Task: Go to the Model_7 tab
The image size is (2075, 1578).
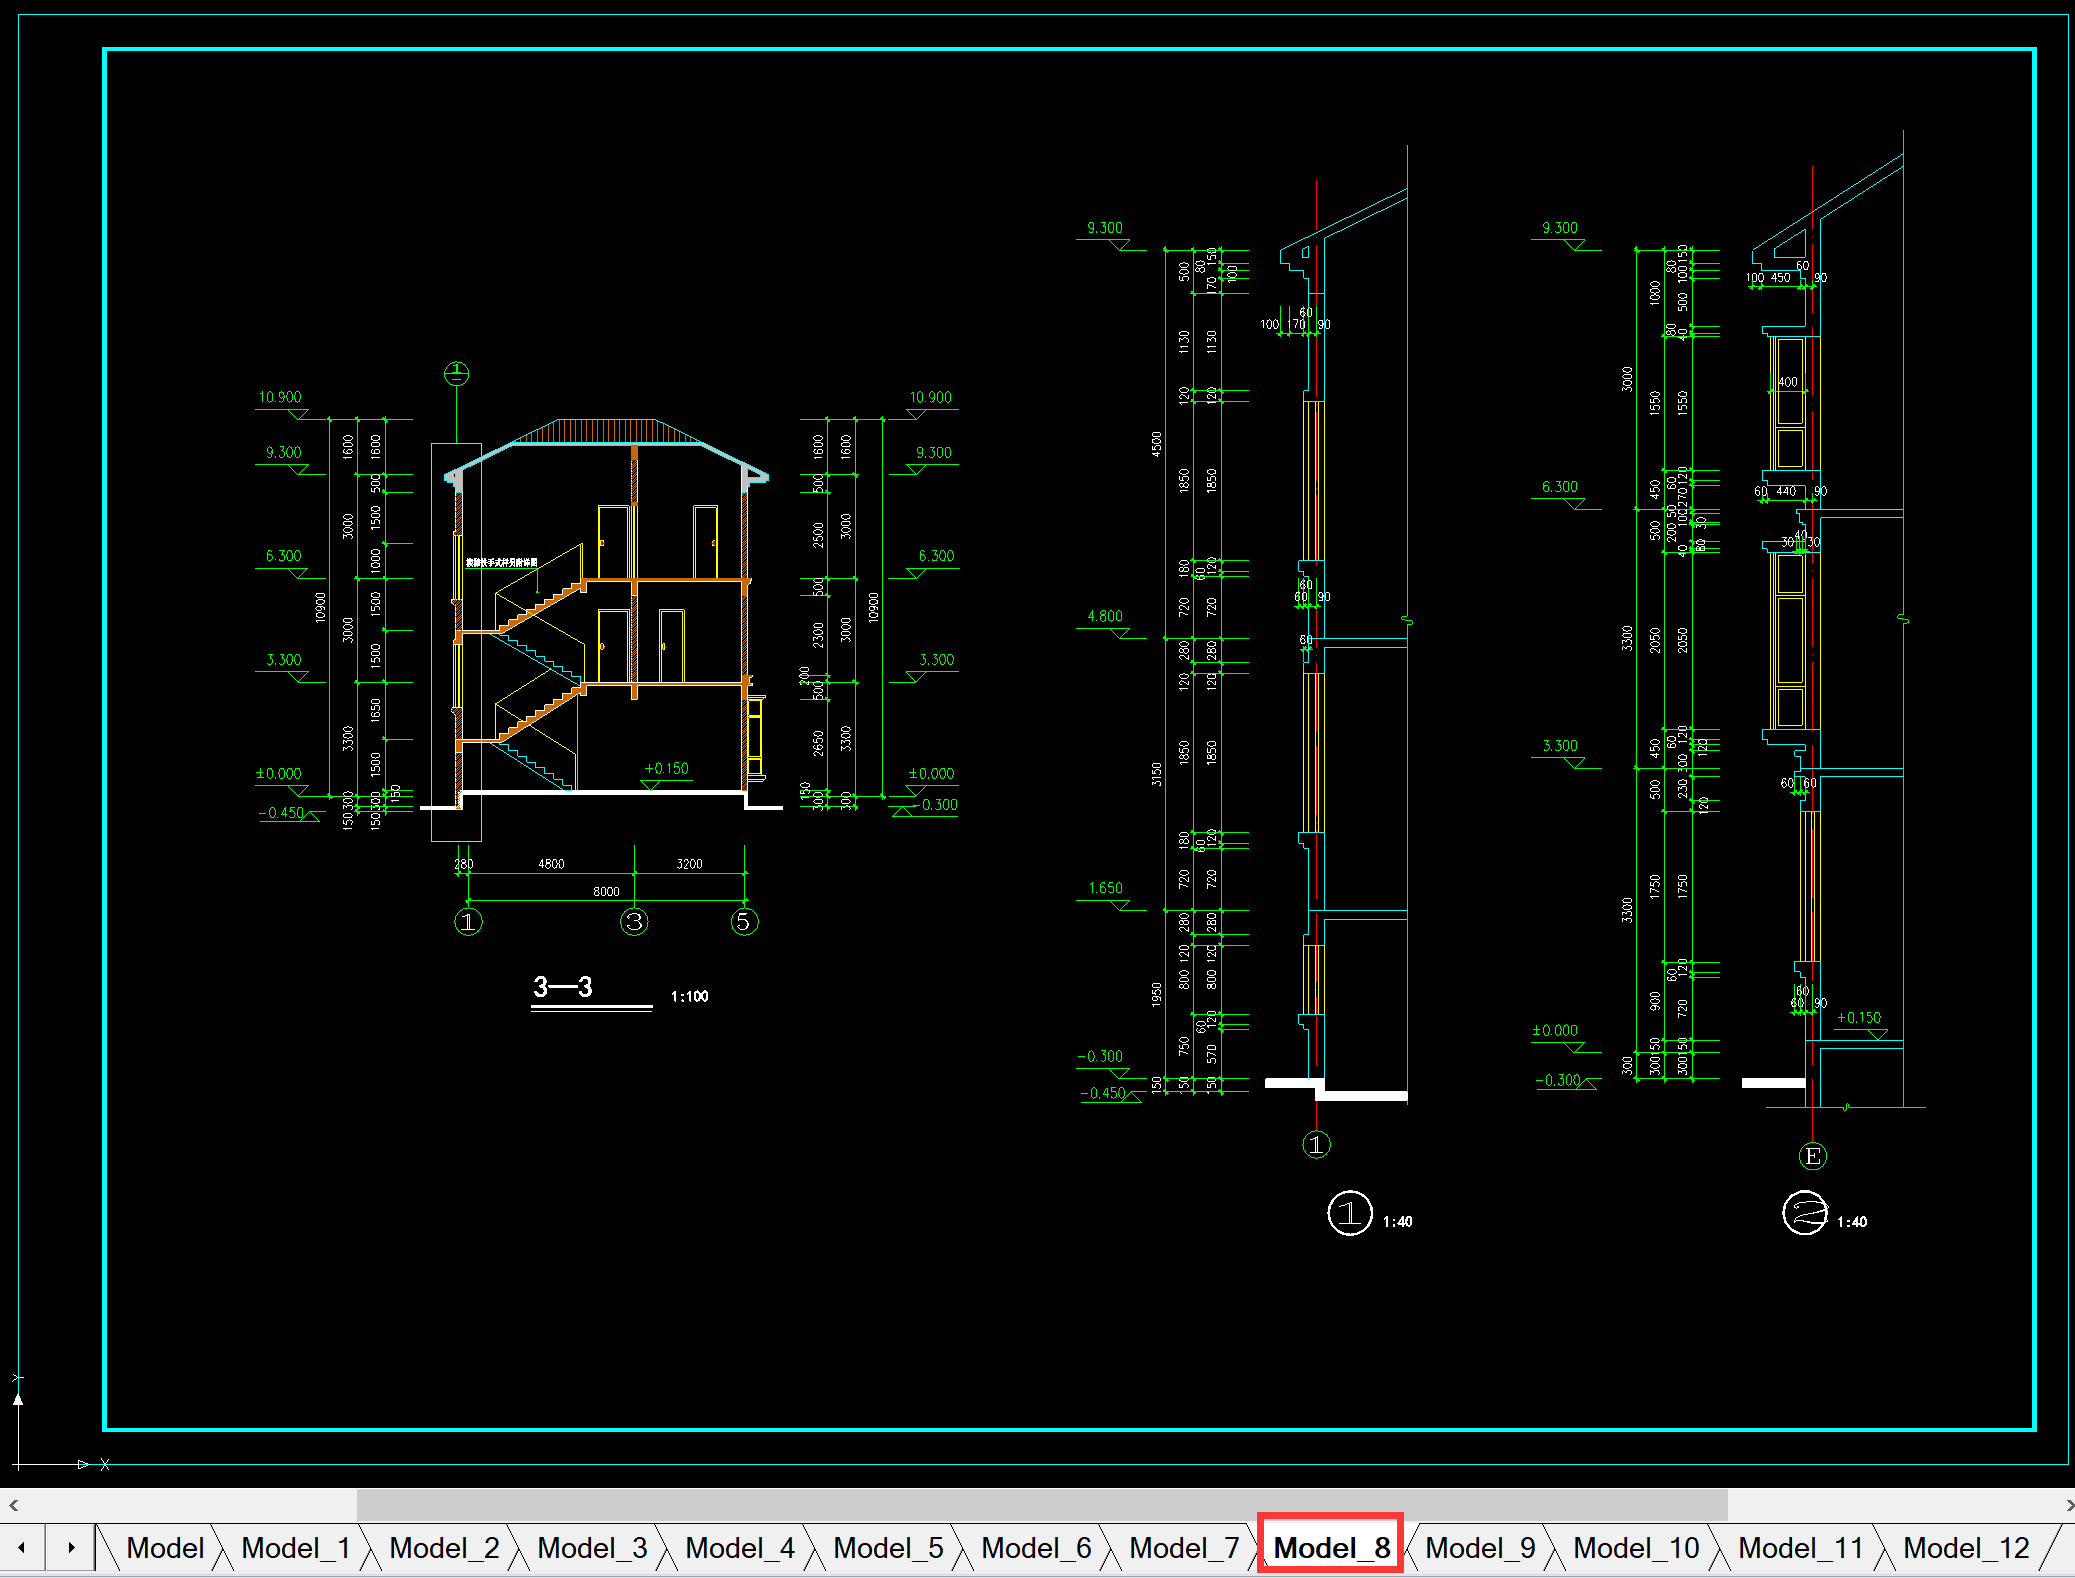Action: point(1184,1548)
